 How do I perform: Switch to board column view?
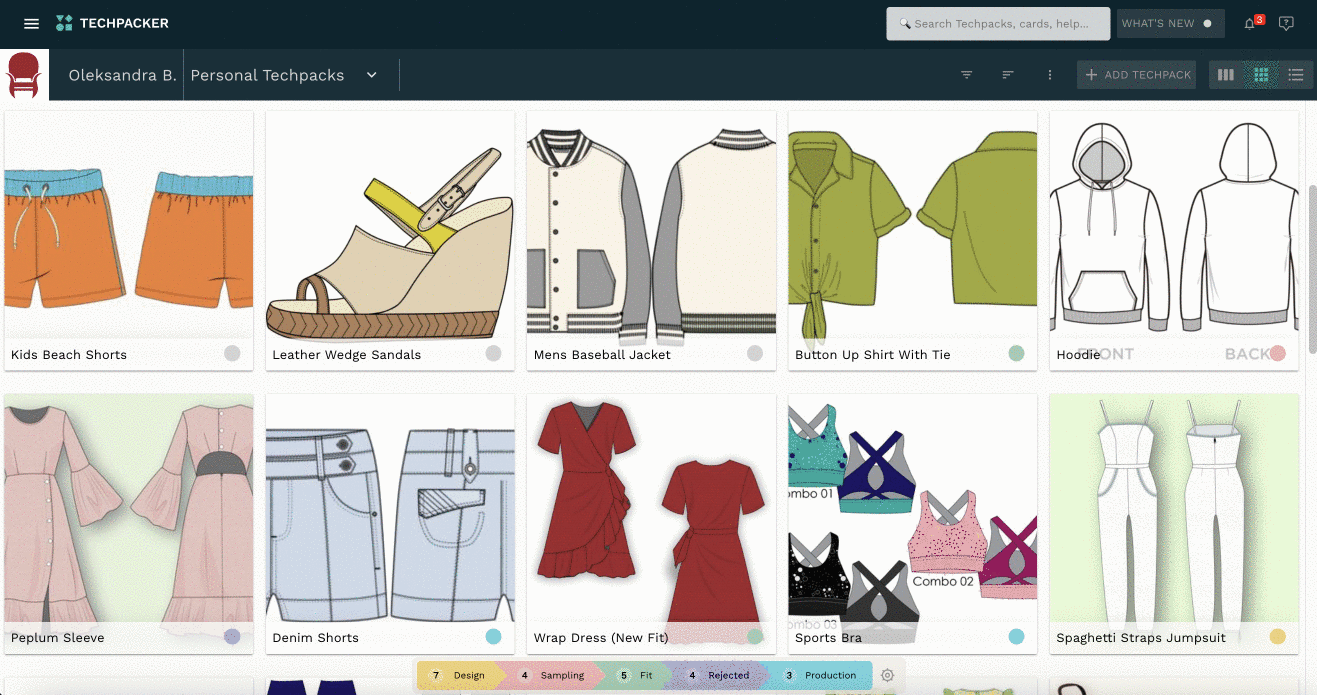pos(1226,75)
